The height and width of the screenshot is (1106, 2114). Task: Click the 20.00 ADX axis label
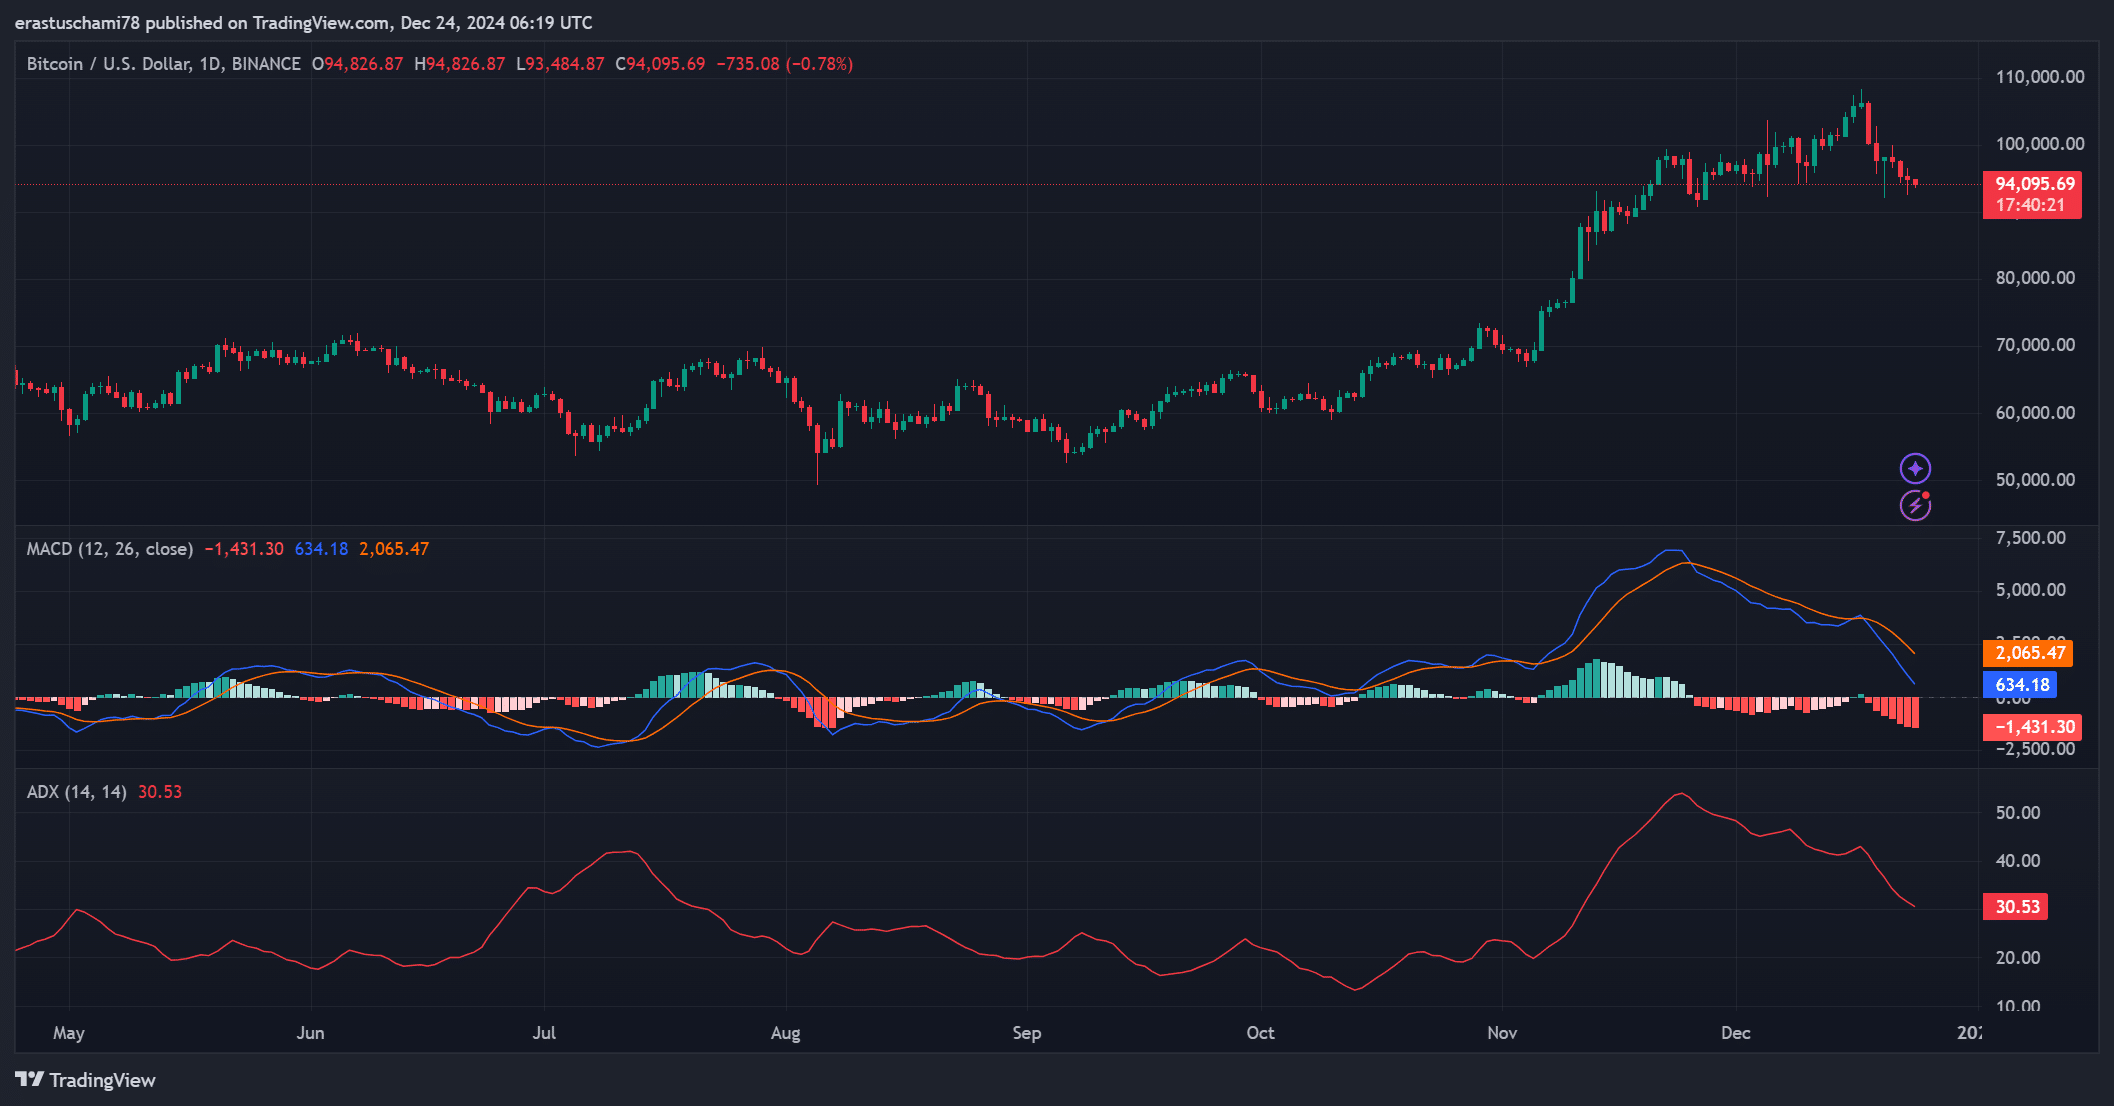tap(2018, 958)
